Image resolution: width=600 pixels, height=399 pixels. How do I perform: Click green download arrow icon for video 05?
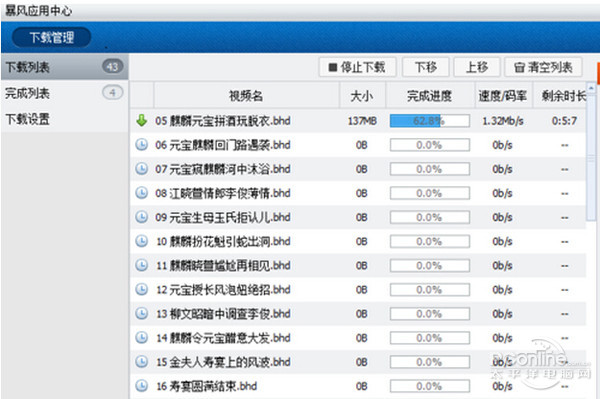pyautogui.click(x=142, y=121)
